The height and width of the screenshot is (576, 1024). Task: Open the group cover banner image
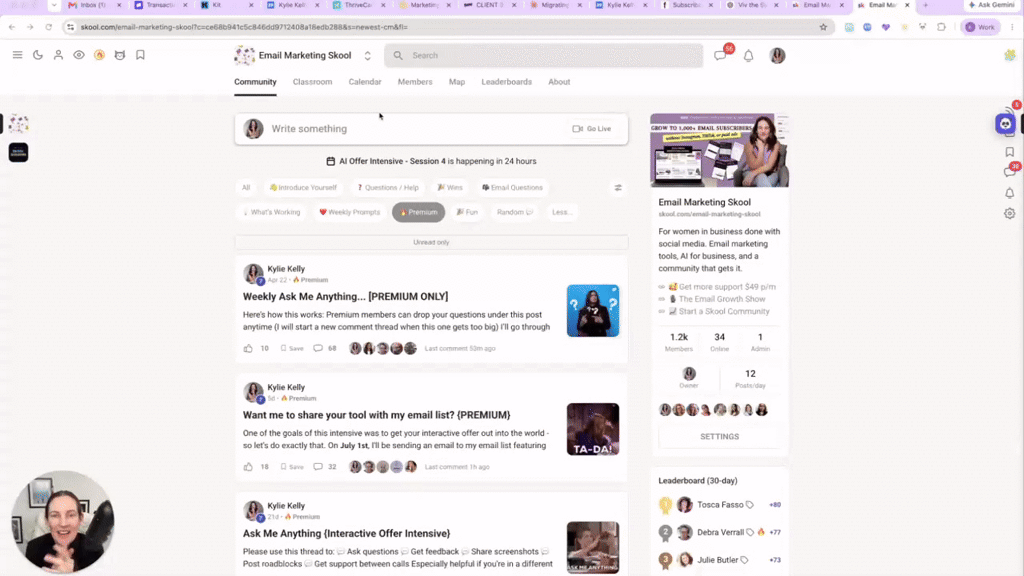[x=719, y=150]
